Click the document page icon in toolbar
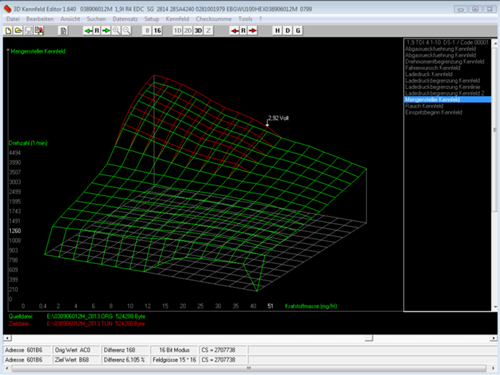 (63, 31)
